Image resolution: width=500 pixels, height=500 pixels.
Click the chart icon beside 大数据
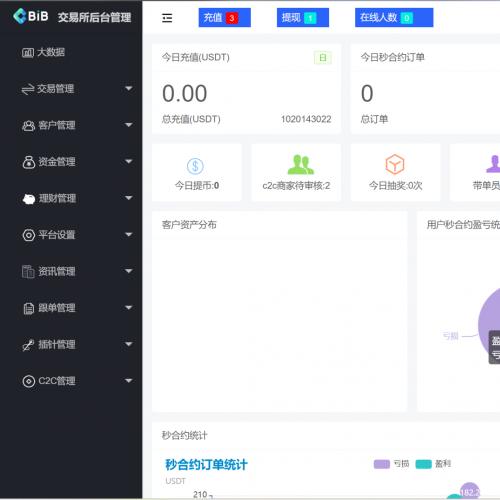tap(28, 52)
